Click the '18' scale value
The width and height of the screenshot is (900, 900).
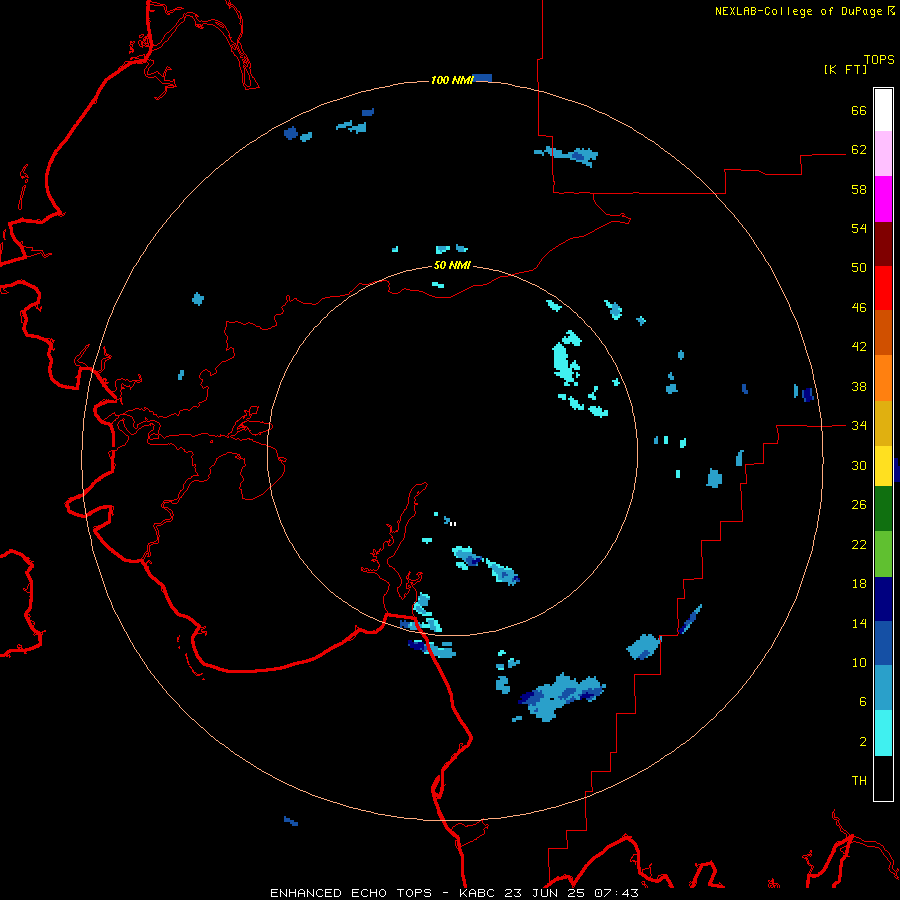tap(859, 584)
